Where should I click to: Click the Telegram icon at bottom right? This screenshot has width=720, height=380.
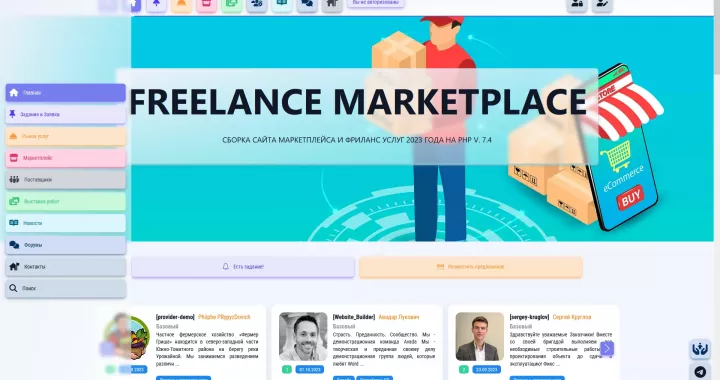coord(700,372)
